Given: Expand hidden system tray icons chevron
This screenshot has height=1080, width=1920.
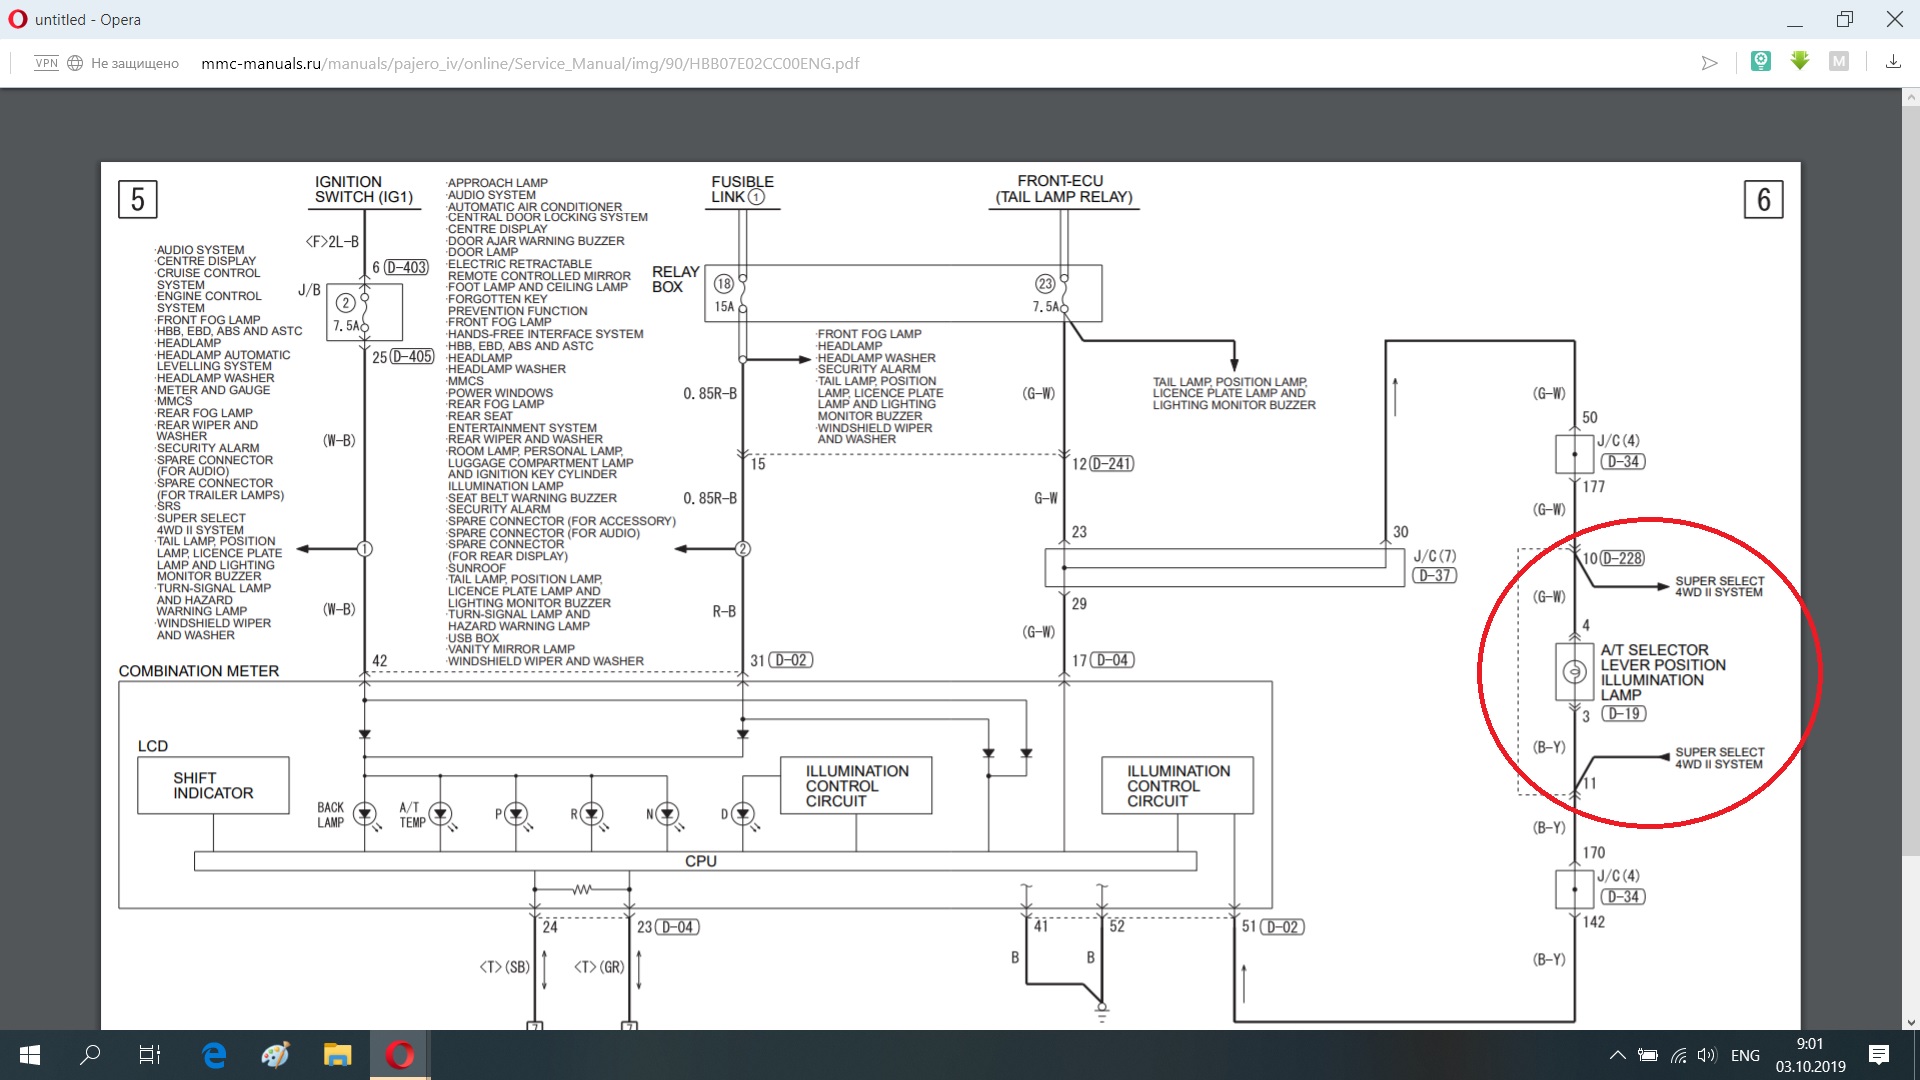Looking at the screenshot, I should [x=1617, y=1055].
